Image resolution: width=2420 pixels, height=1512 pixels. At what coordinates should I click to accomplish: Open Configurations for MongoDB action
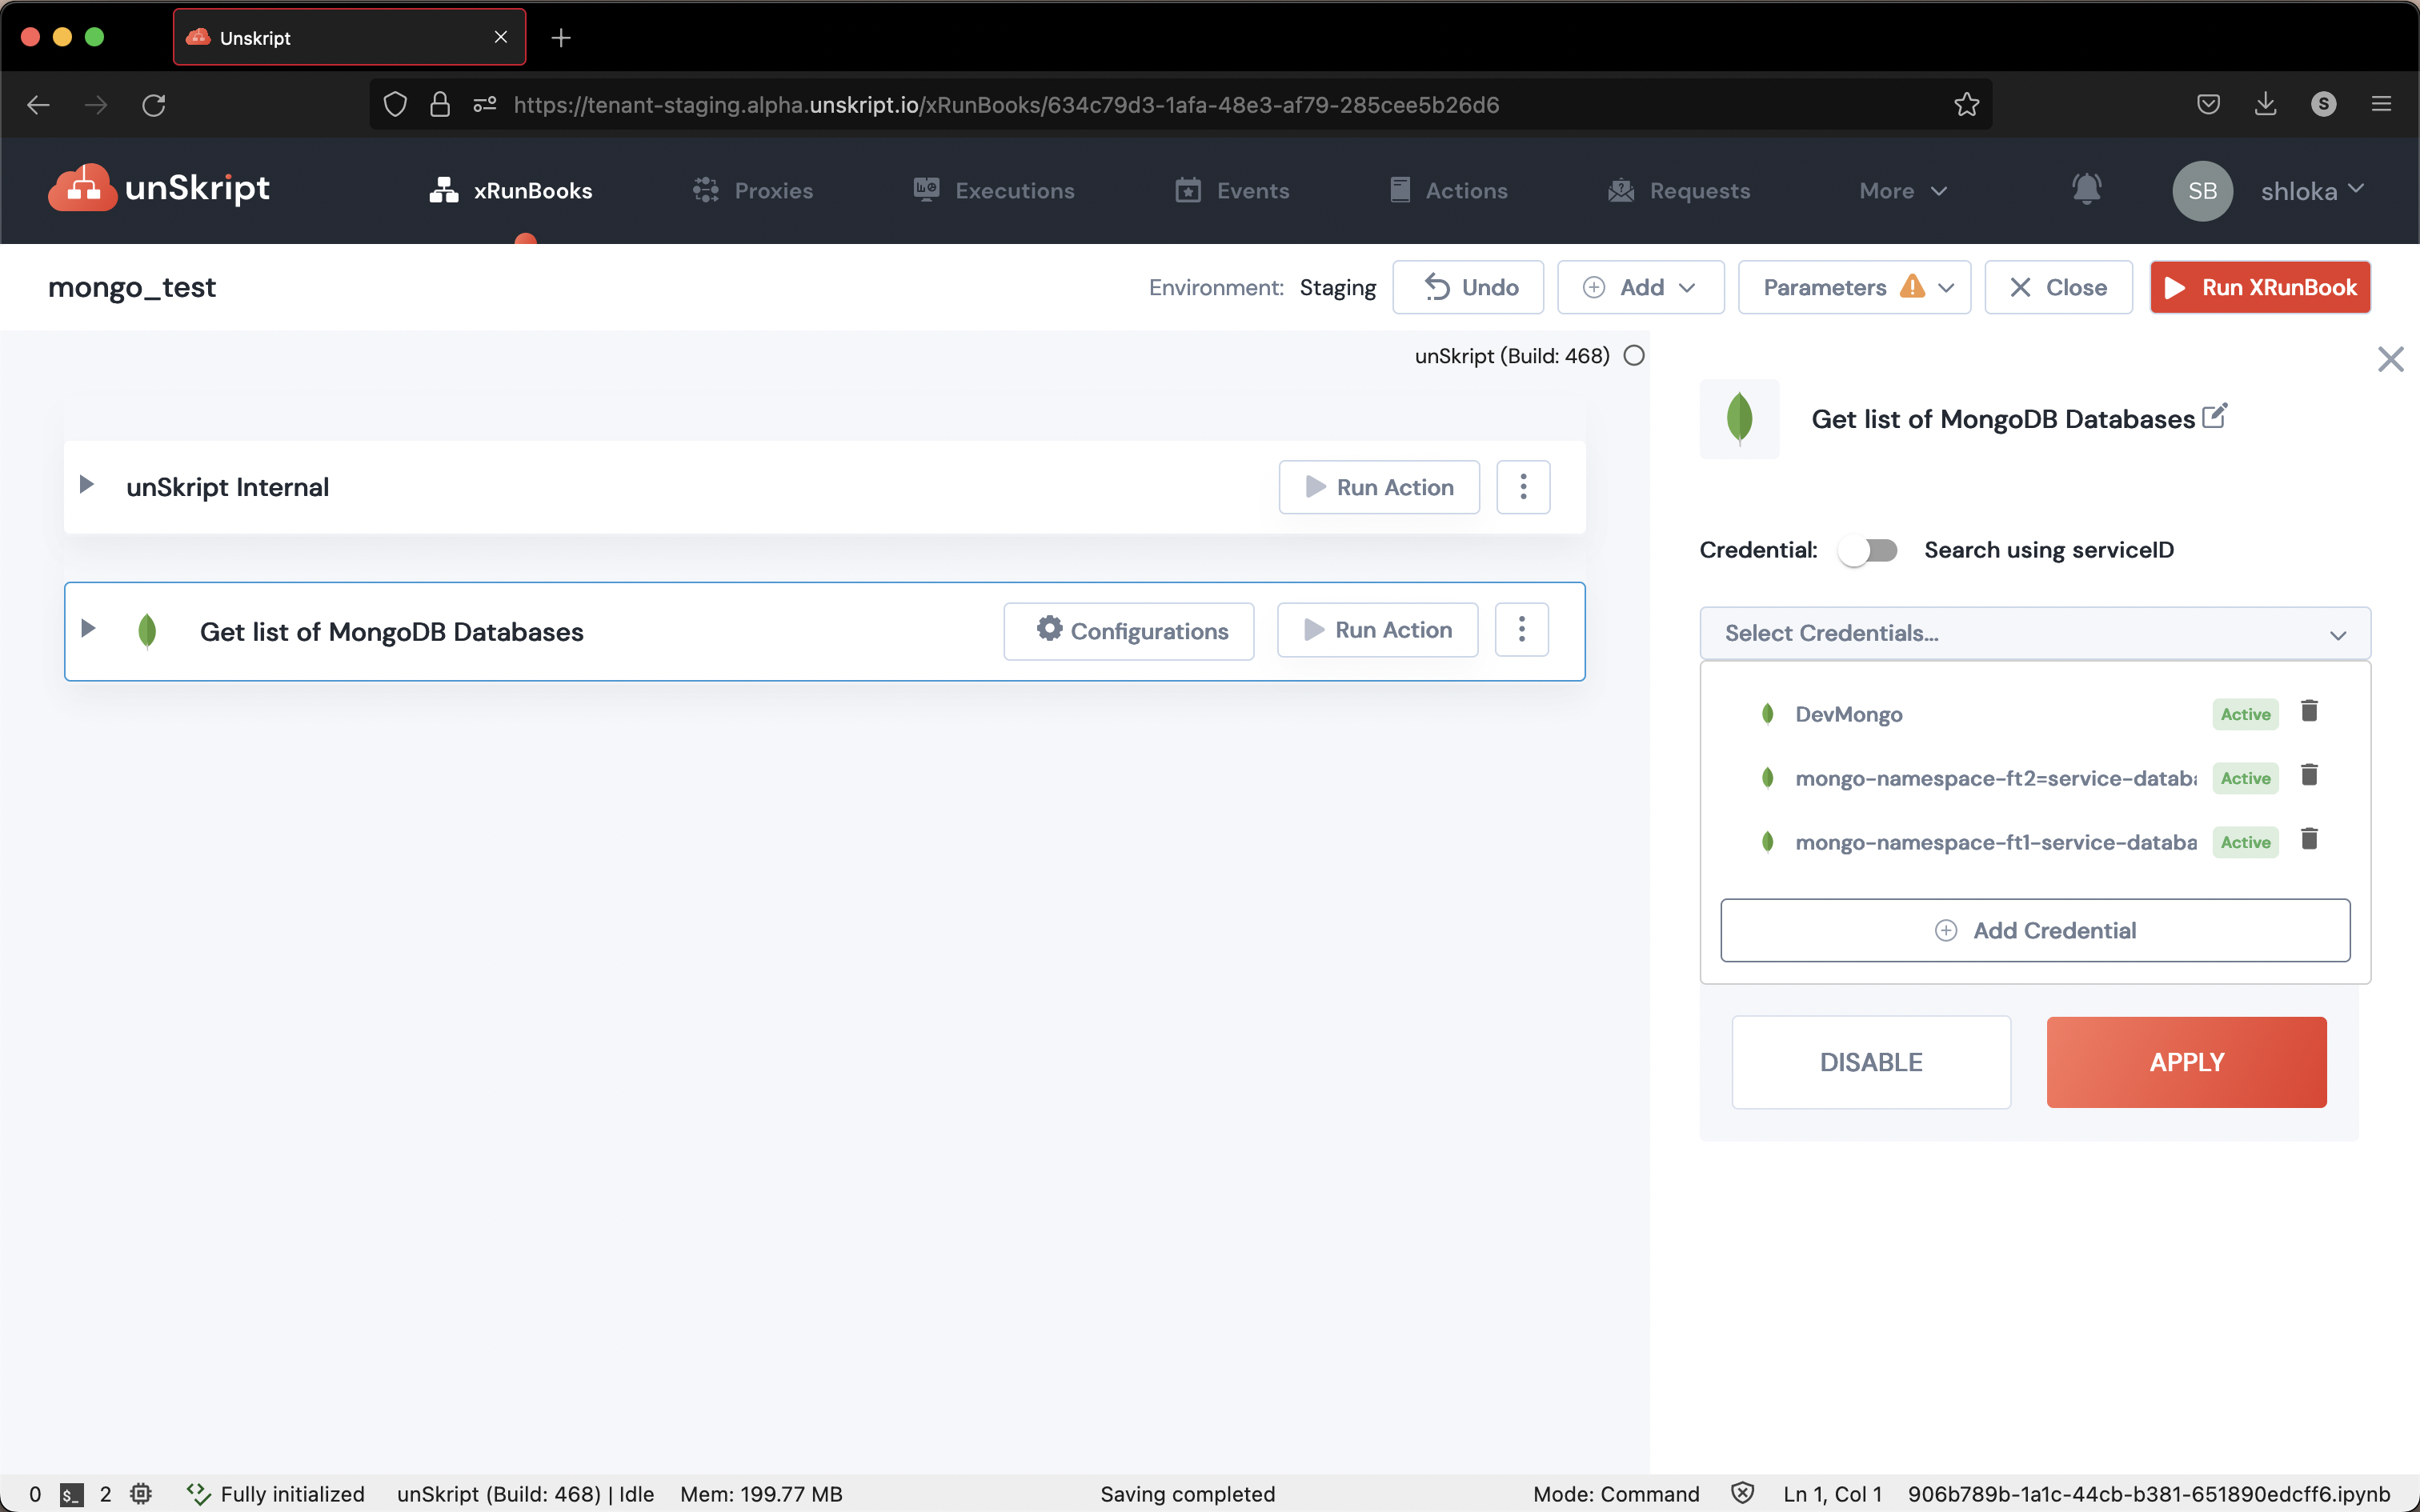click(1129, 631)
